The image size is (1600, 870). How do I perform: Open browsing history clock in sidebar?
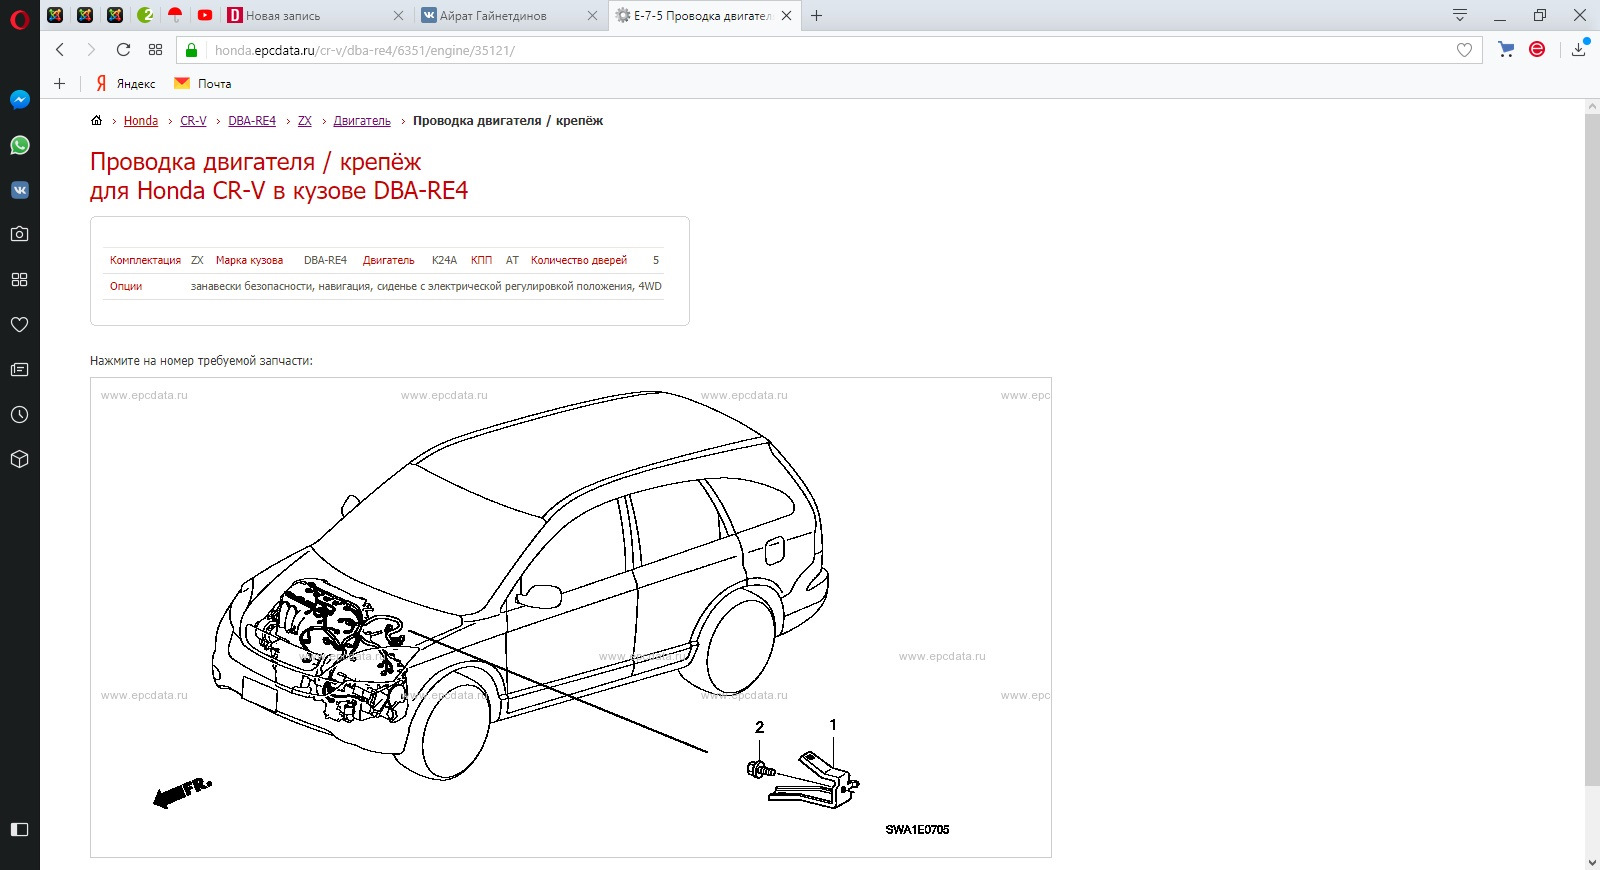(x=19, y=414)
